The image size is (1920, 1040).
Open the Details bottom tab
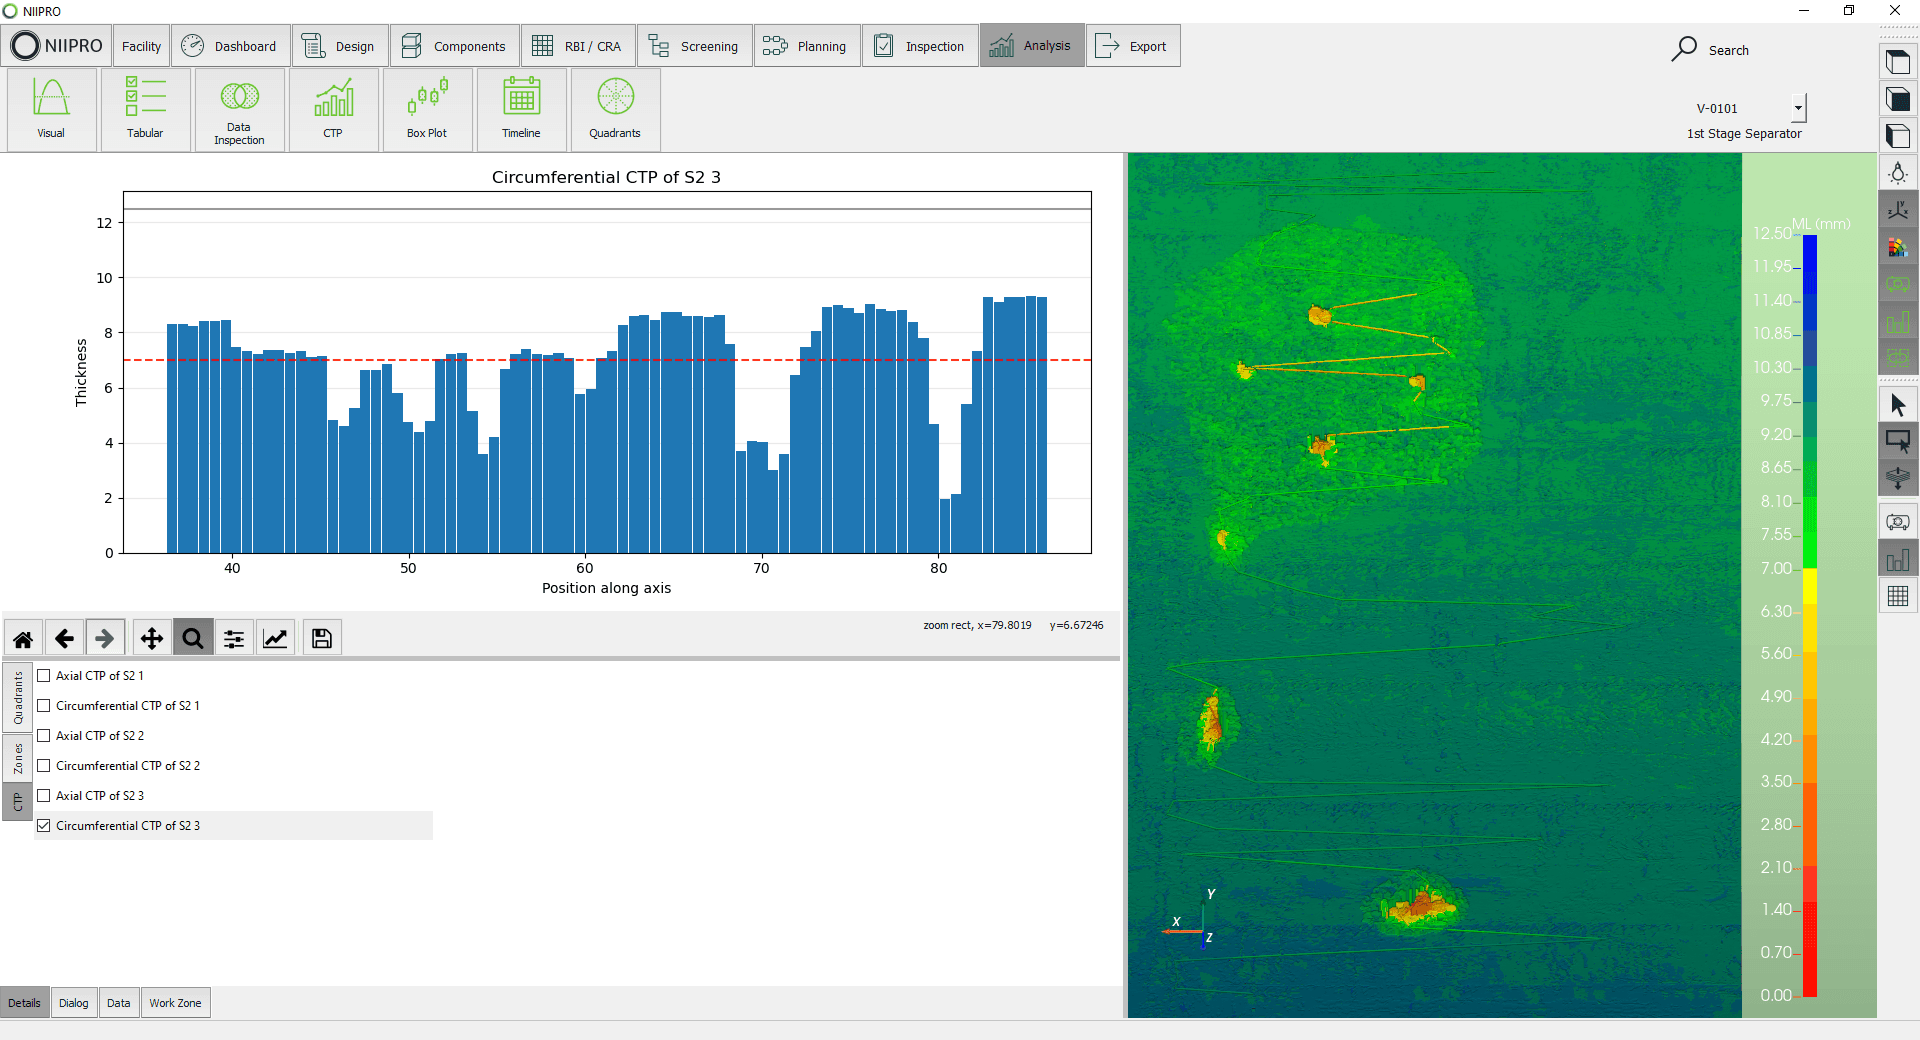pyautogui.click(x=25, y=1003)
